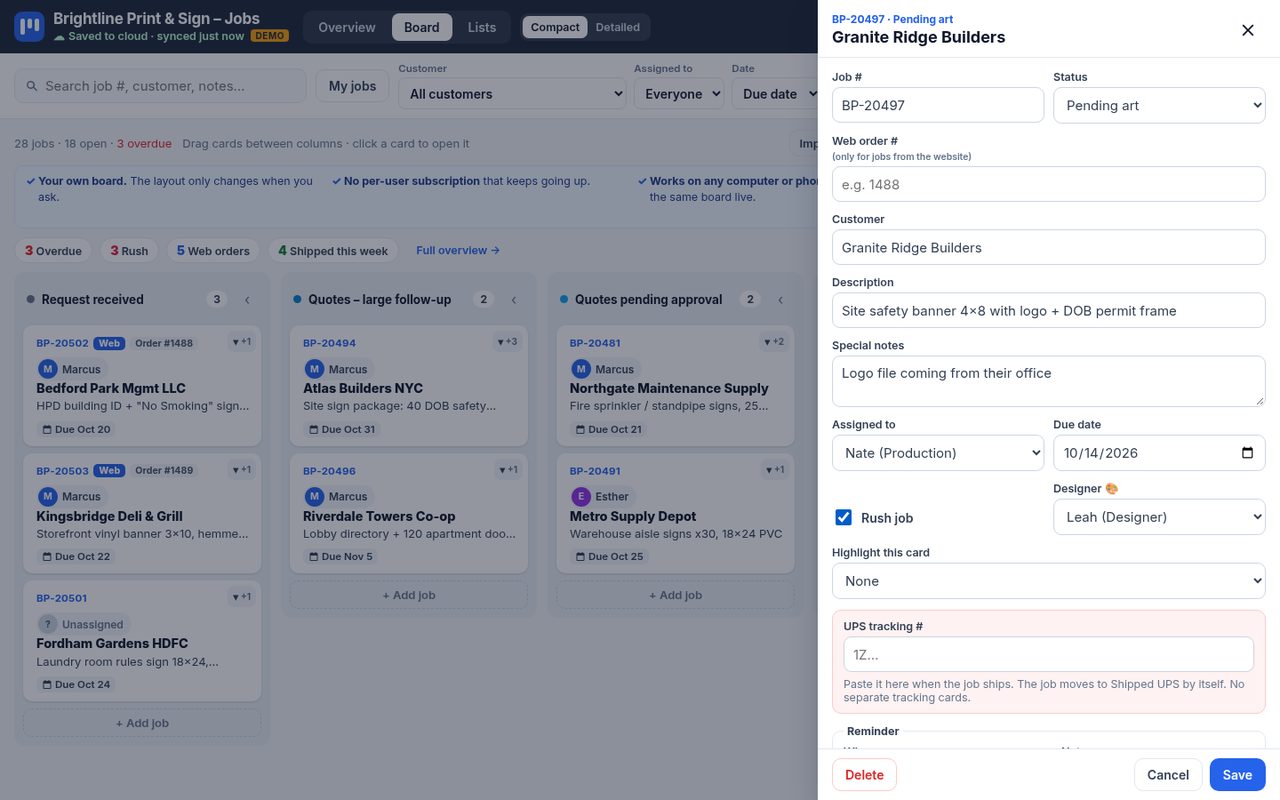Collapse the Quotes – large follow-up column

click(514, 300)
